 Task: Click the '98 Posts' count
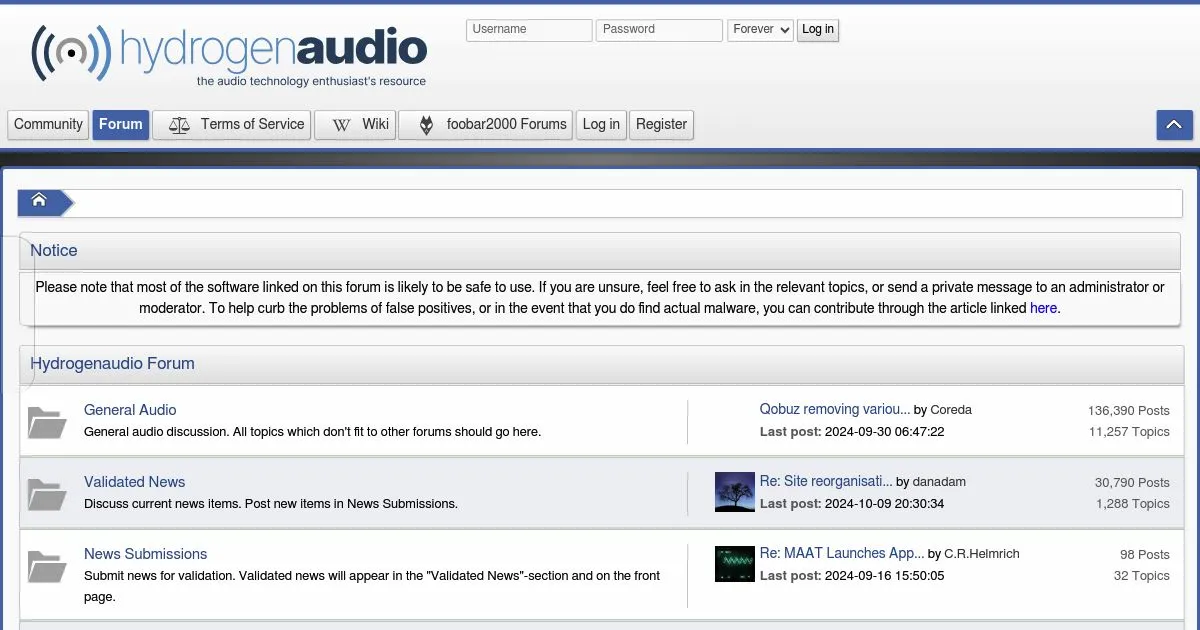click(x=1145, y=555)
